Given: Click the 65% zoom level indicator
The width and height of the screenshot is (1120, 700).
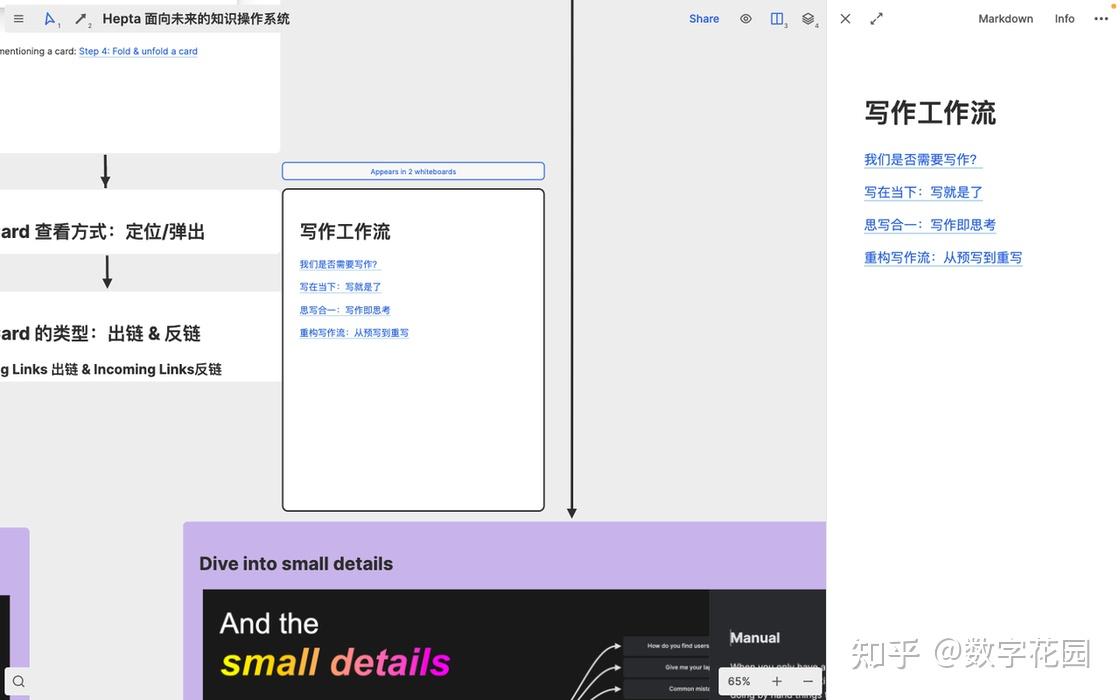Looking at the screenshot, I should click(738, 680).
